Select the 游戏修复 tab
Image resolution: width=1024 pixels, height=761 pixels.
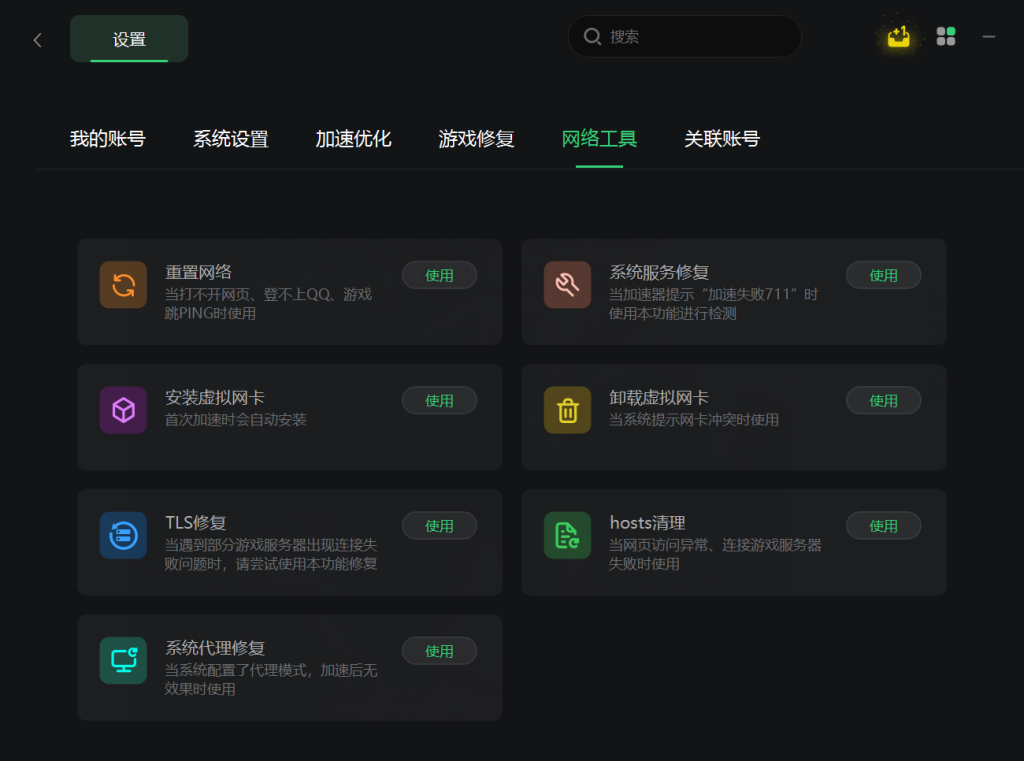pos(476,138)
